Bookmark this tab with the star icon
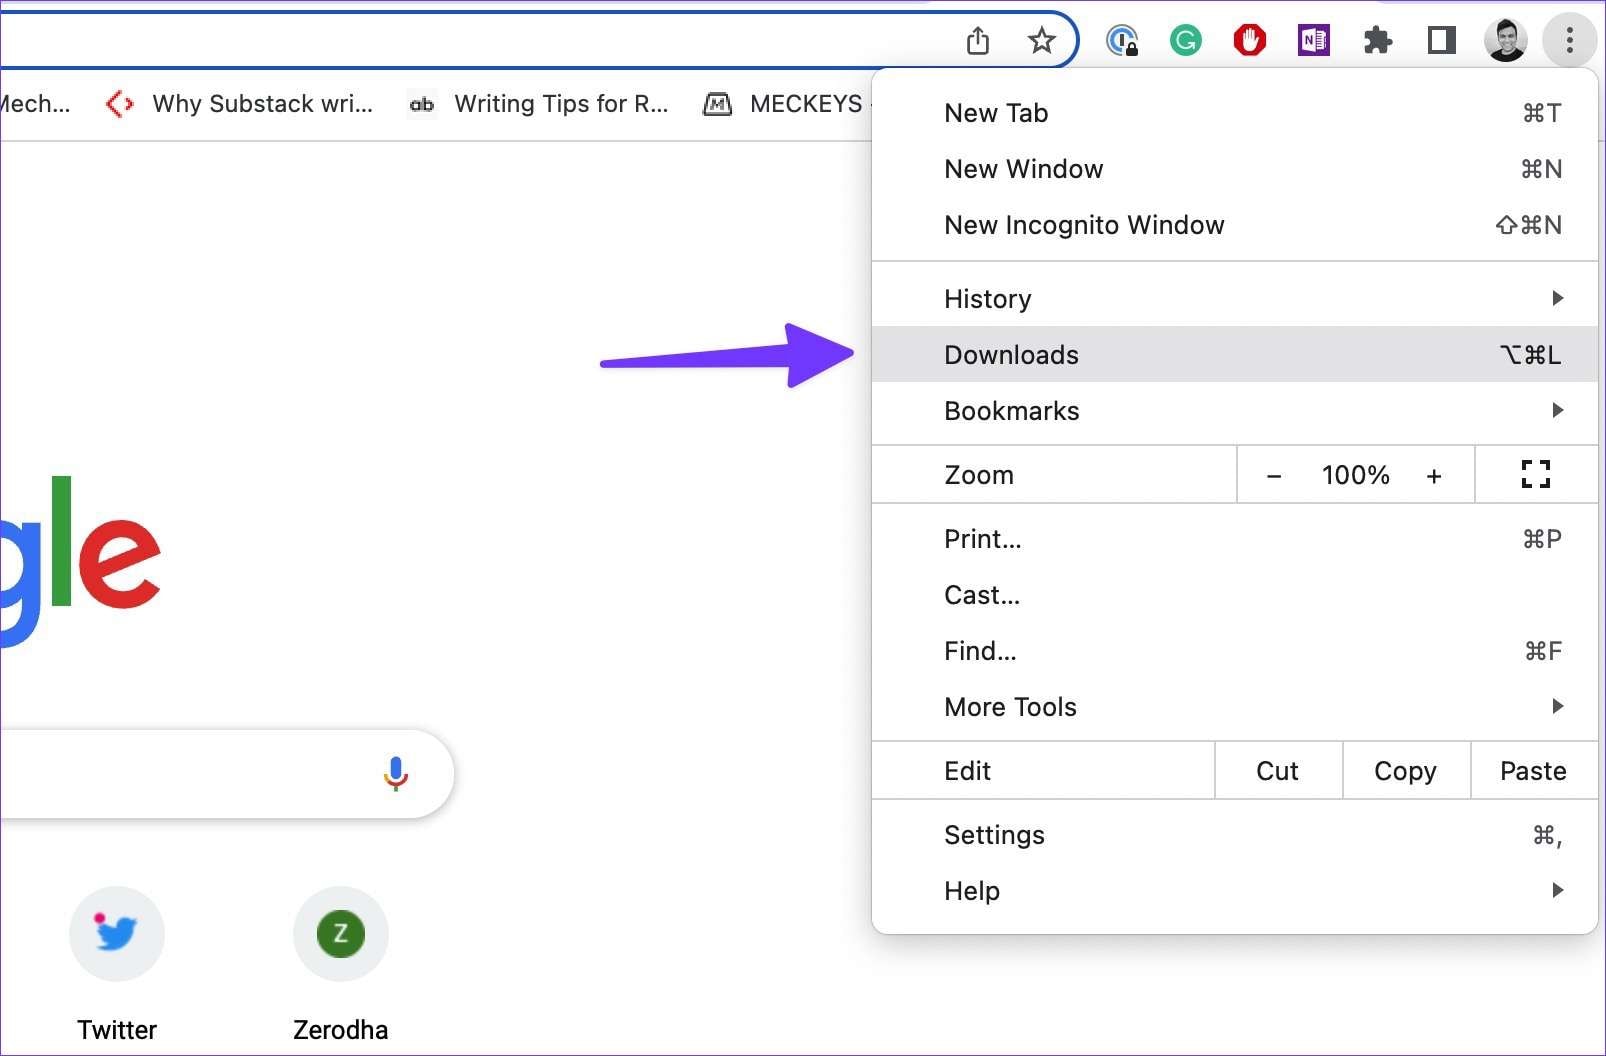The height and width of the screenshot is (1056, 1606). (x=1042, y=41)
